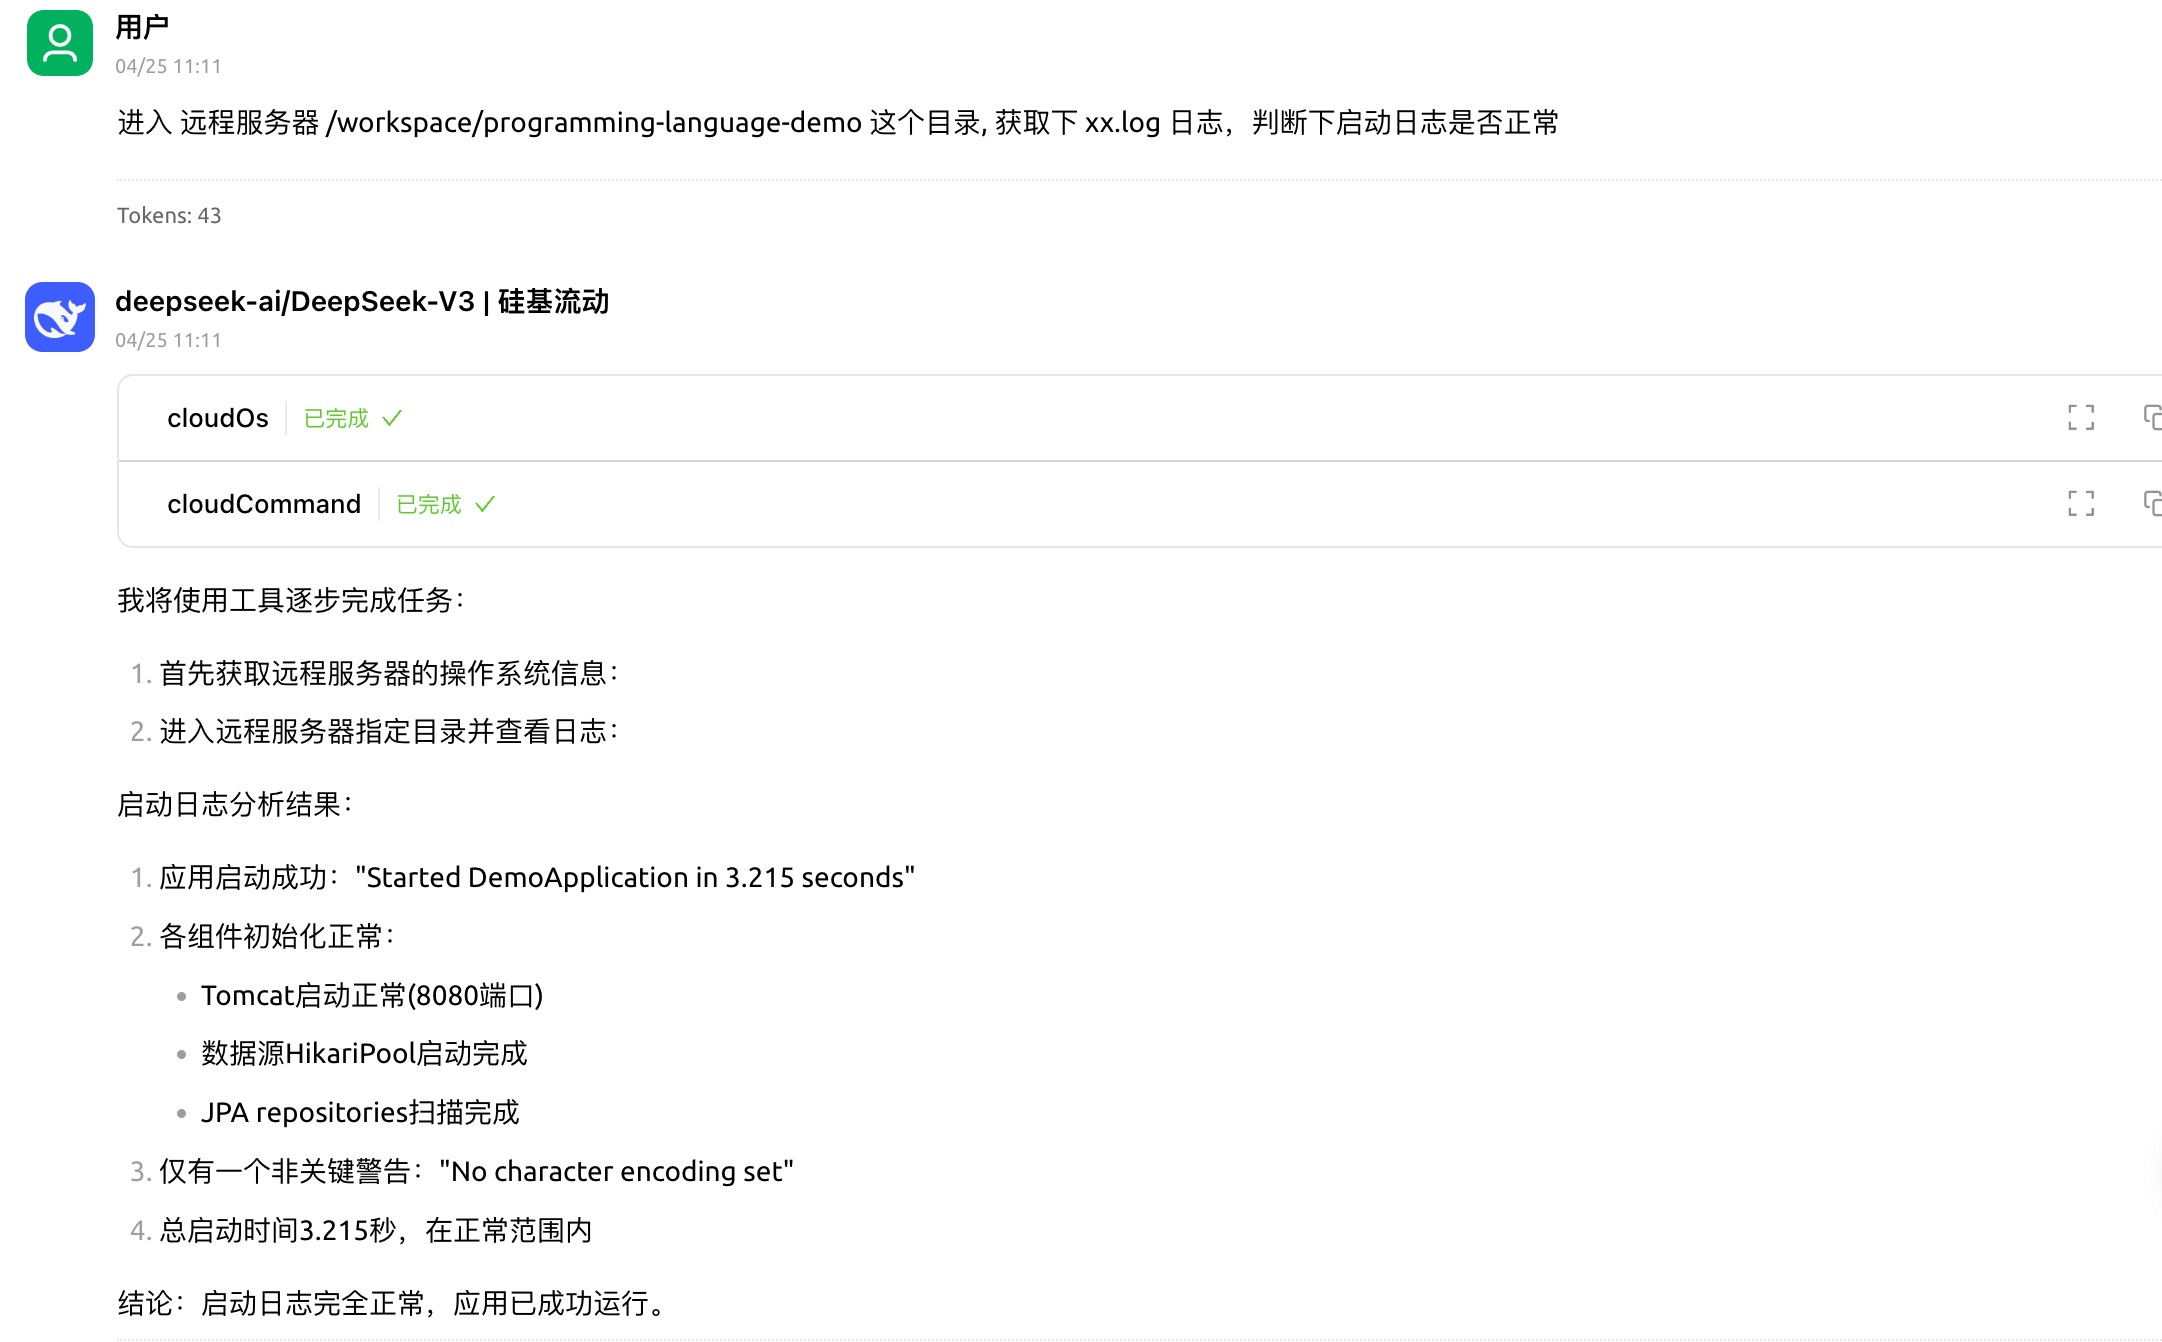2162x1342 pixels.
Task: Expand the cloudOs tool call row
Action: pos(218,418)
